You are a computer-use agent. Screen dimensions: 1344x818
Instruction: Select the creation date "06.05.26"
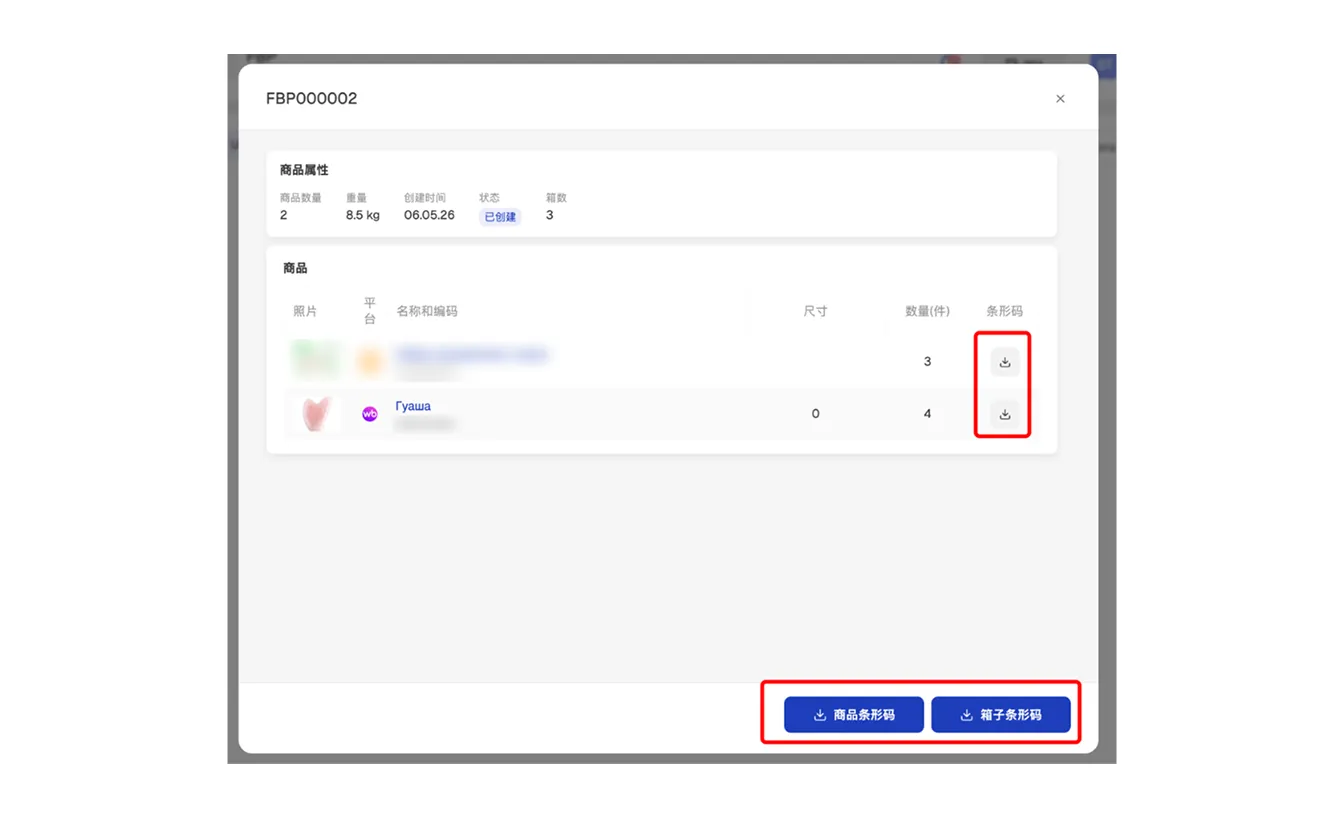[x=429, y=215]
